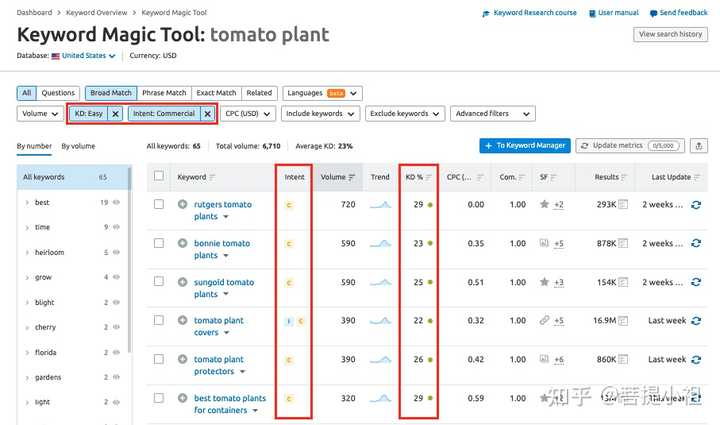Viewport: 720px width, 425px height.
Task: Click link SERP feature for tomato plant covers
Action: click(x=544, y=320)
